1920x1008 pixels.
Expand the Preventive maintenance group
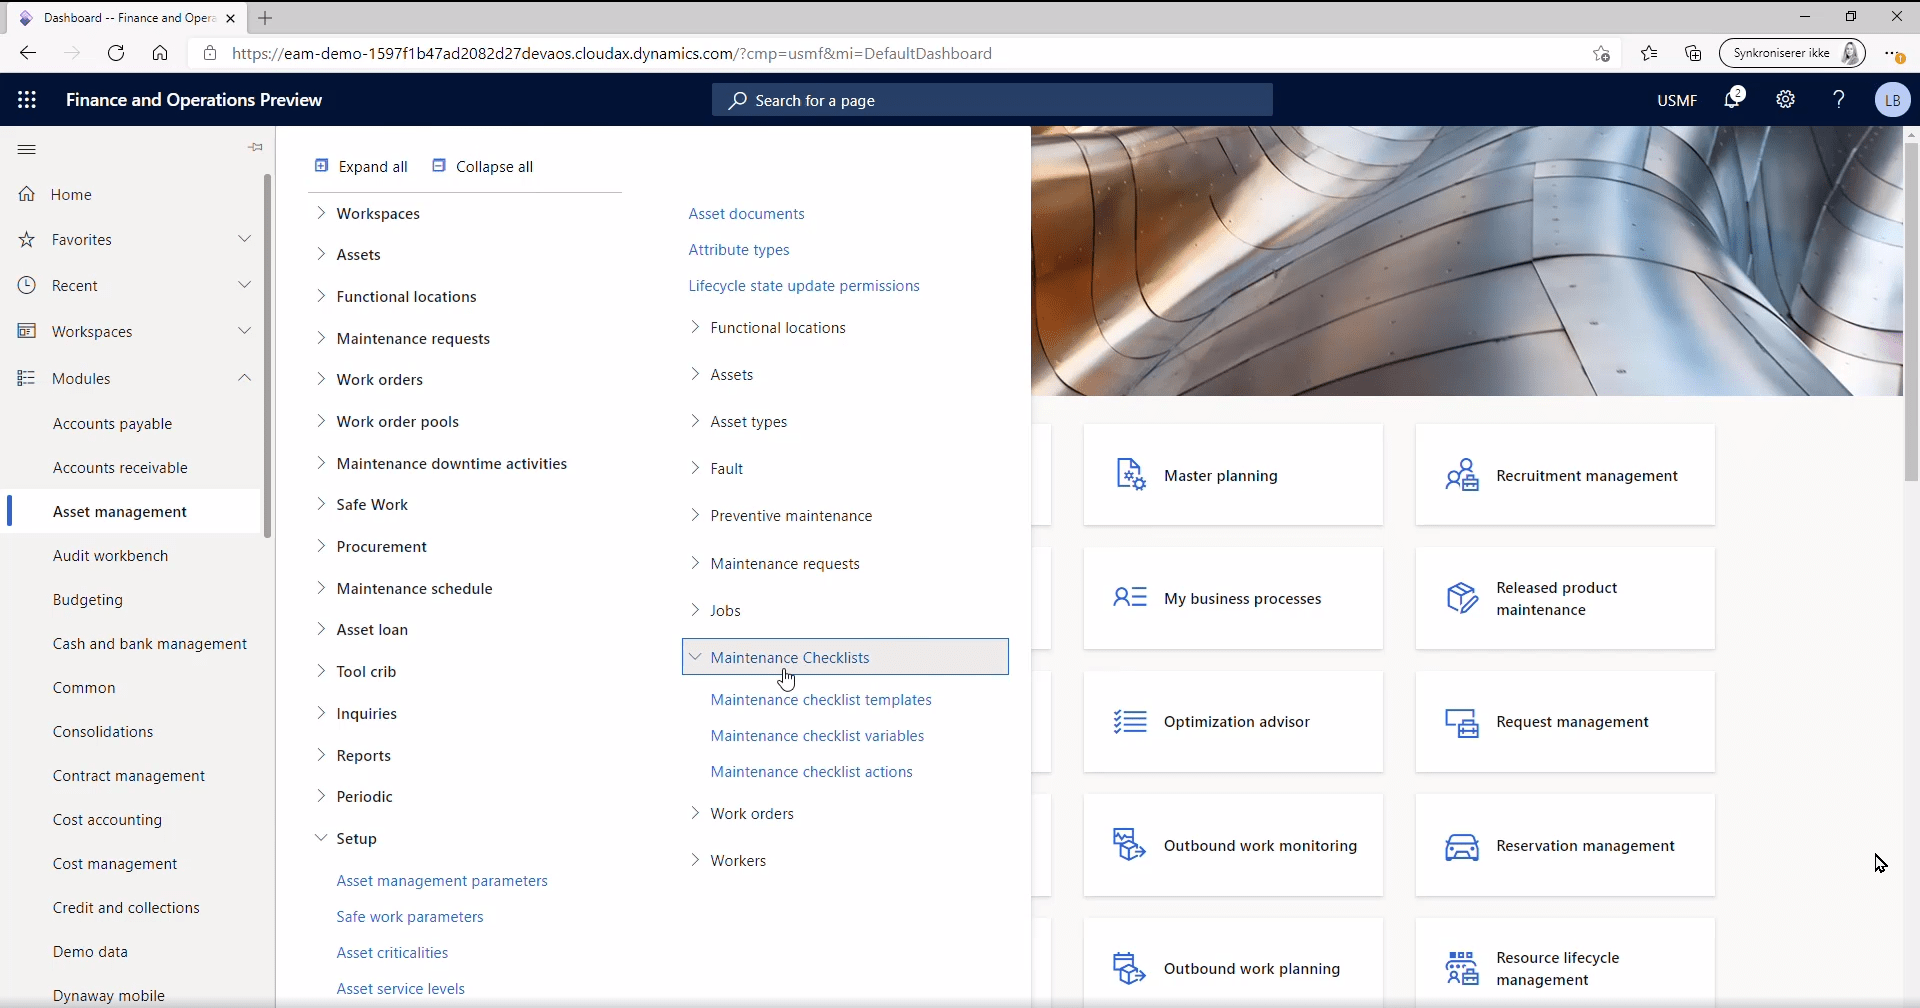tap(695, 515)
